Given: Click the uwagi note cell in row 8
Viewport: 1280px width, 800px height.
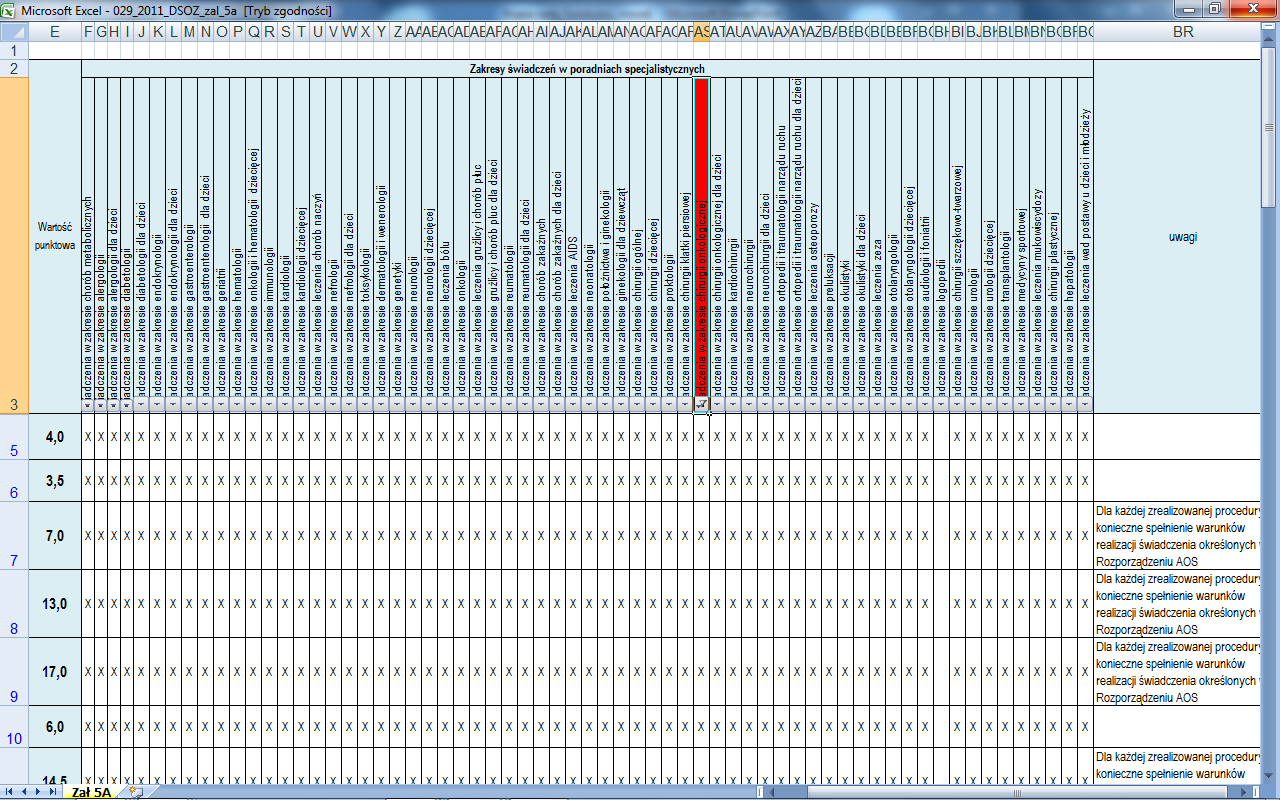Looking at the screenshot, I should click(x=1178, y=603).
